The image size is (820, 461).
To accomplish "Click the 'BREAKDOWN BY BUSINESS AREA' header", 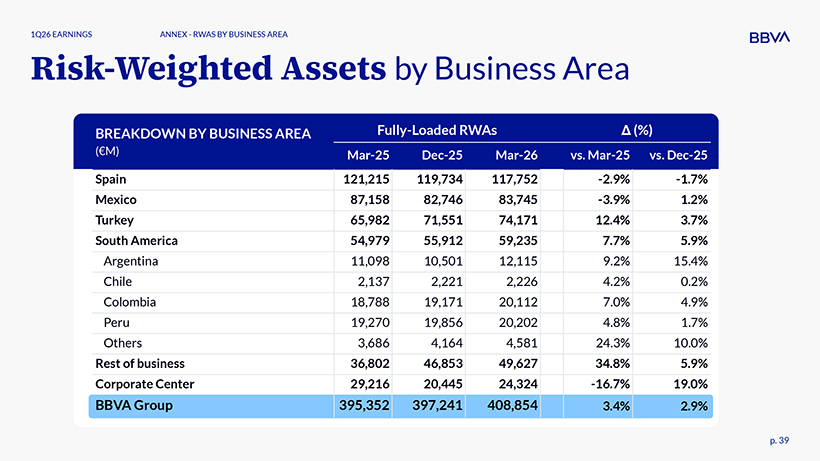I will coord(203,134).
